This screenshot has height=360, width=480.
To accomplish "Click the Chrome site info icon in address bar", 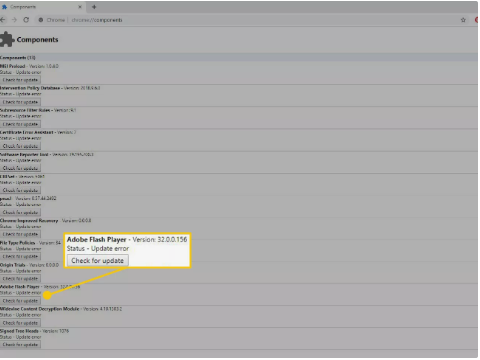I will tap(41, 20).
